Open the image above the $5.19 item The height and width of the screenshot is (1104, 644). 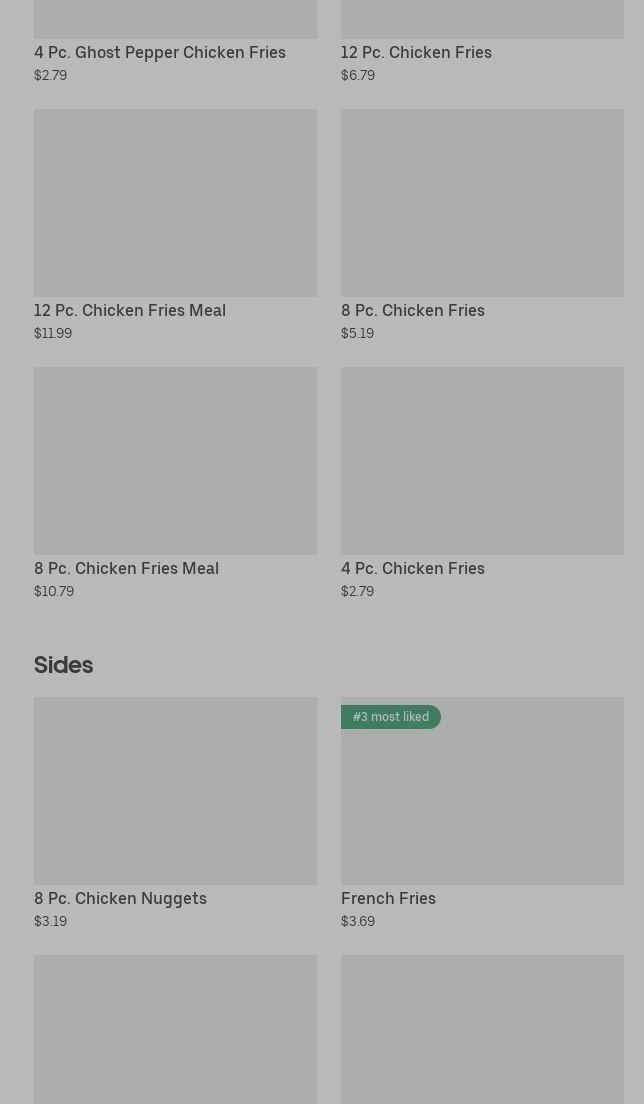tap(482, 202)
